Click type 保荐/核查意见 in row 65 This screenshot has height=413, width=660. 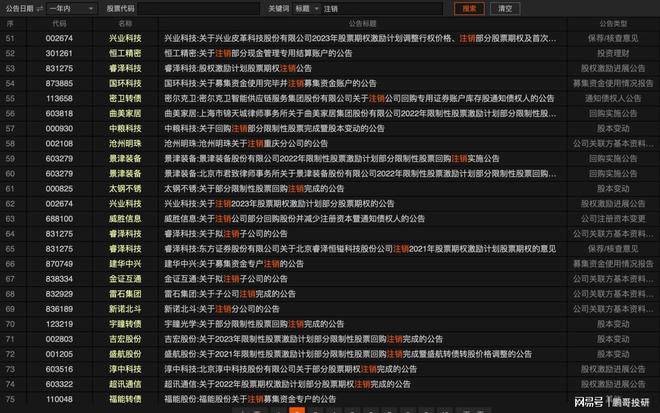613,249
